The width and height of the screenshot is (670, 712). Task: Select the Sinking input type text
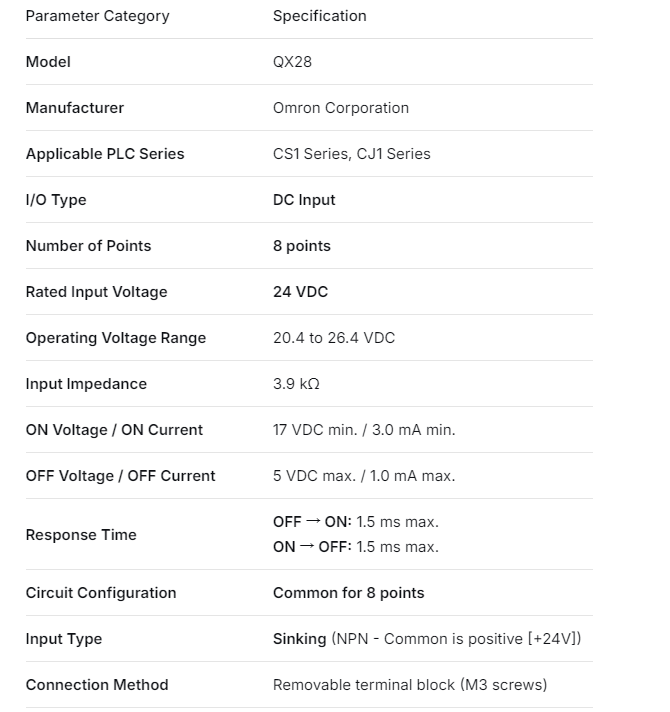click(x=300, y=639)
